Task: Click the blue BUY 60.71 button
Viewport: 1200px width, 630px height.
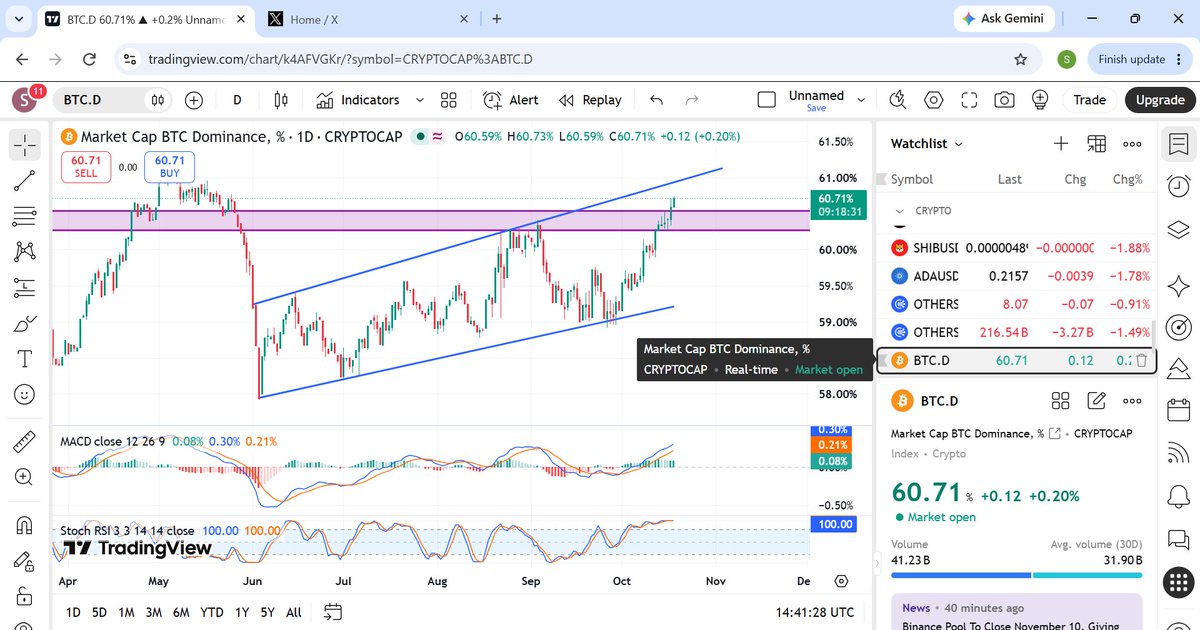Action: 170,167
